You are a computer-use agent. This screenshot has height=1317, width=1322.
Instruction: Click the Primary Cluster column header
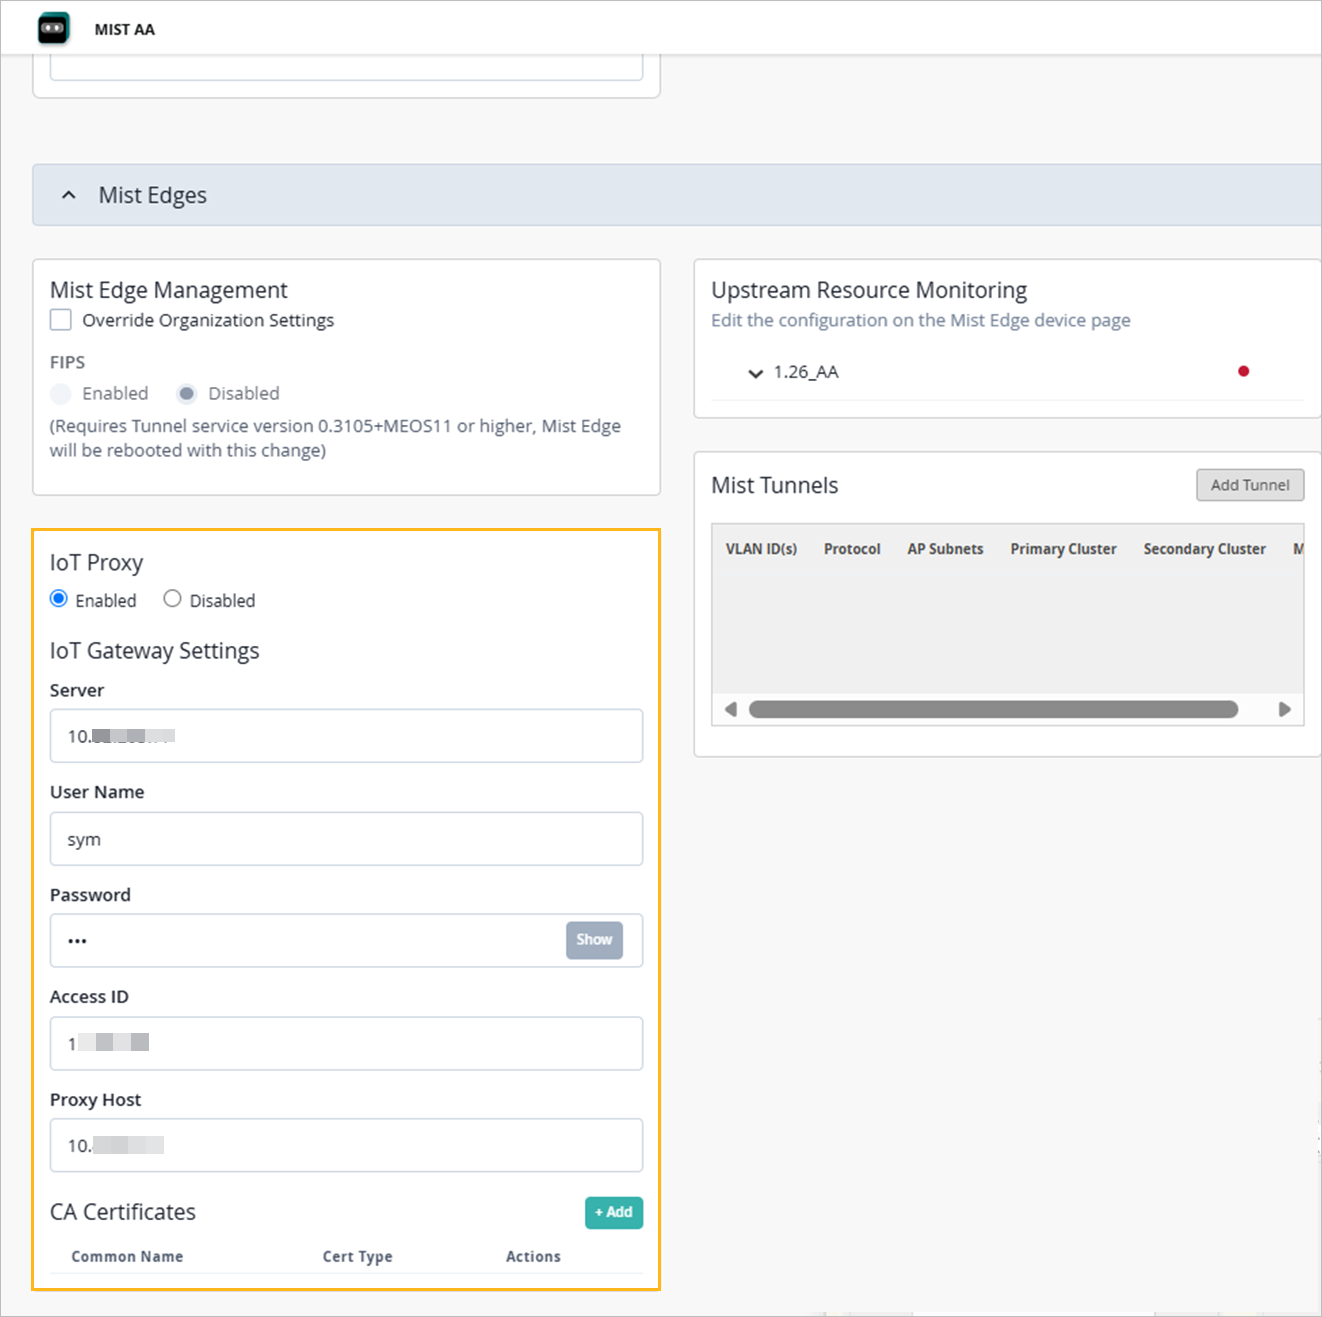[1063, 549]
